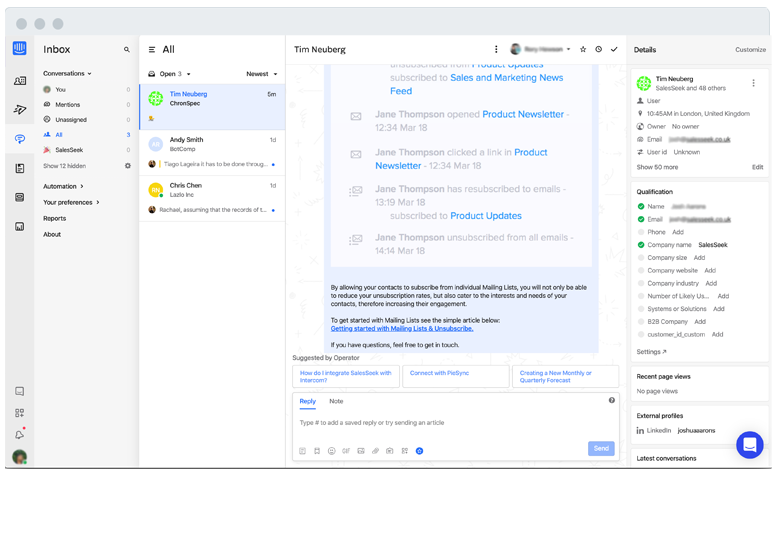
Task: Open the Operator bot icon in left rail
Action: 20,197
